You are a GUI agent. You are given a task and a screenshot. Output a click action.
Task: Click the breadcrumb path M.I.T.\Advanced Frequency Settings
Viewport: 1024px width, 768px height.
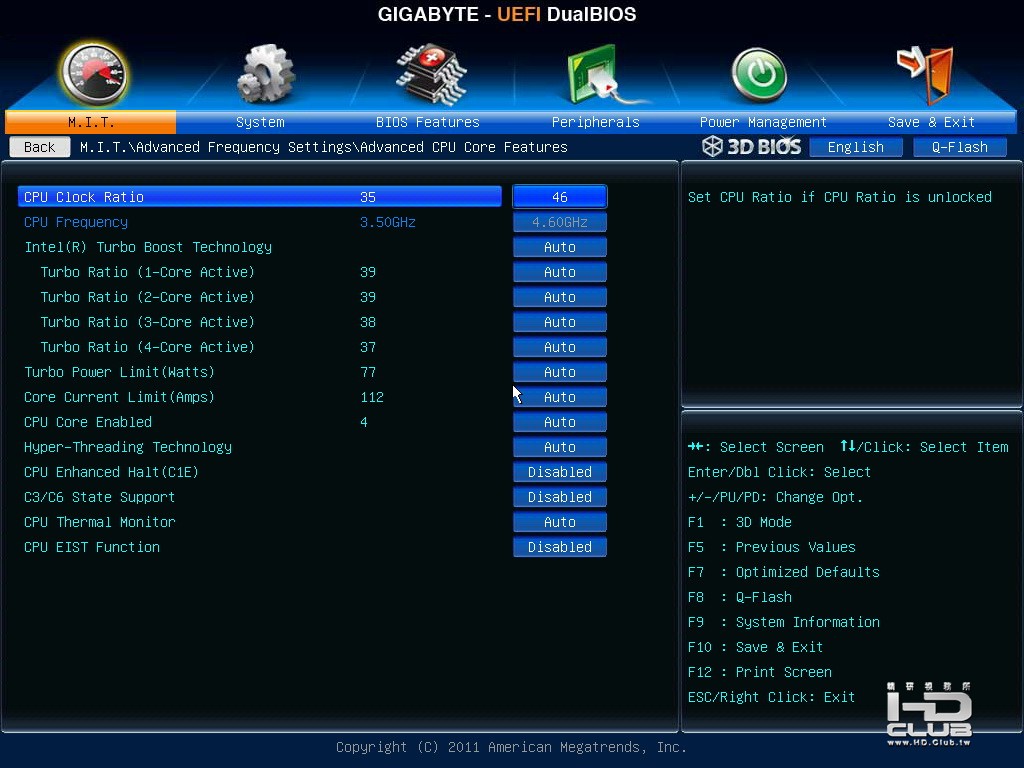[215, 147]
